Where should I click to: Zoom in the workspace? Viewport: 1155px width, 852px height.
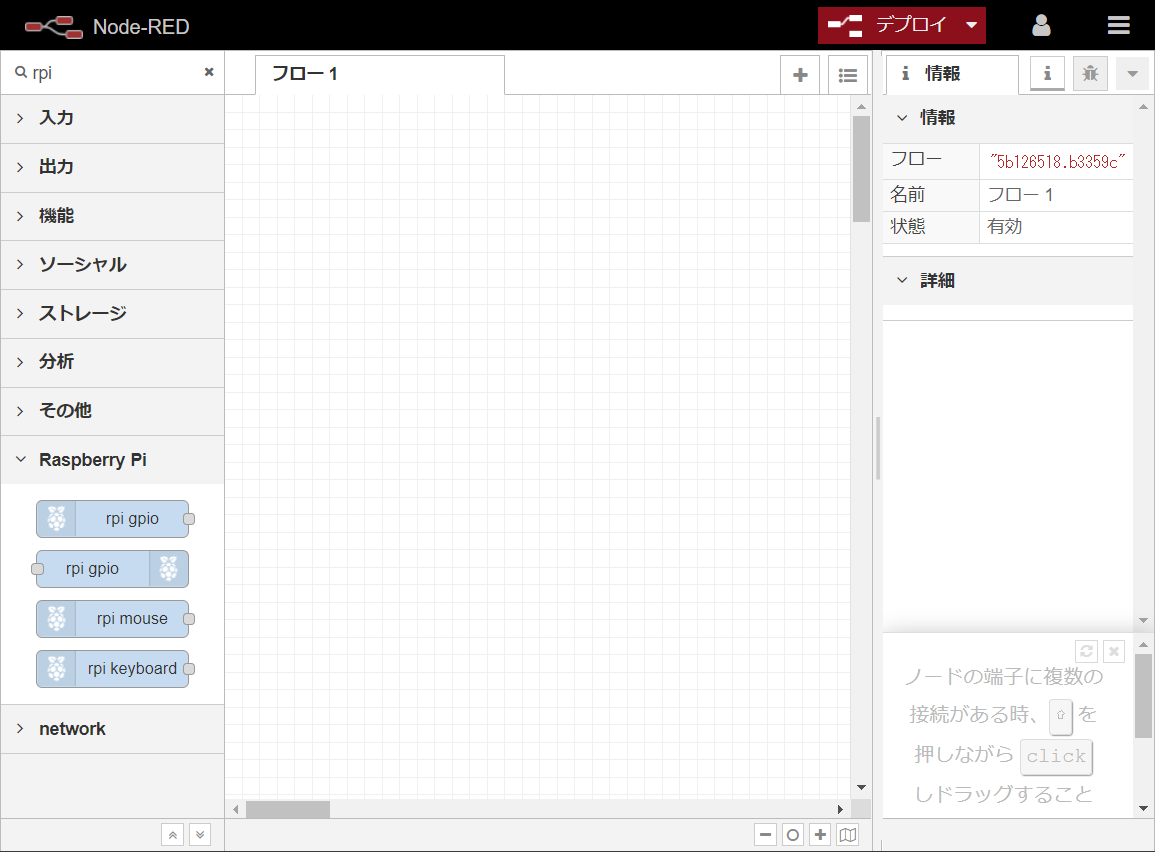820,835
